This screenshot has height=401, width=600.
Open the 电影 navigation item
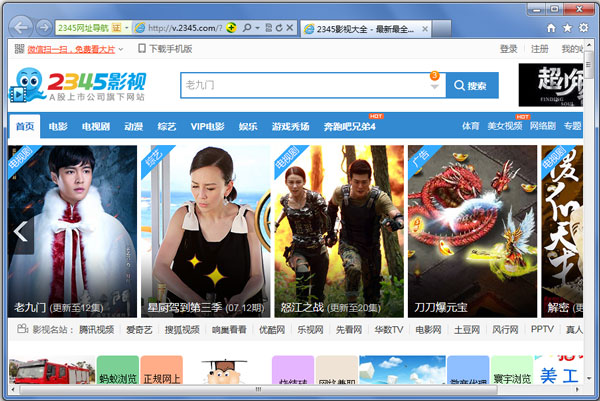(x=58, y=126)
